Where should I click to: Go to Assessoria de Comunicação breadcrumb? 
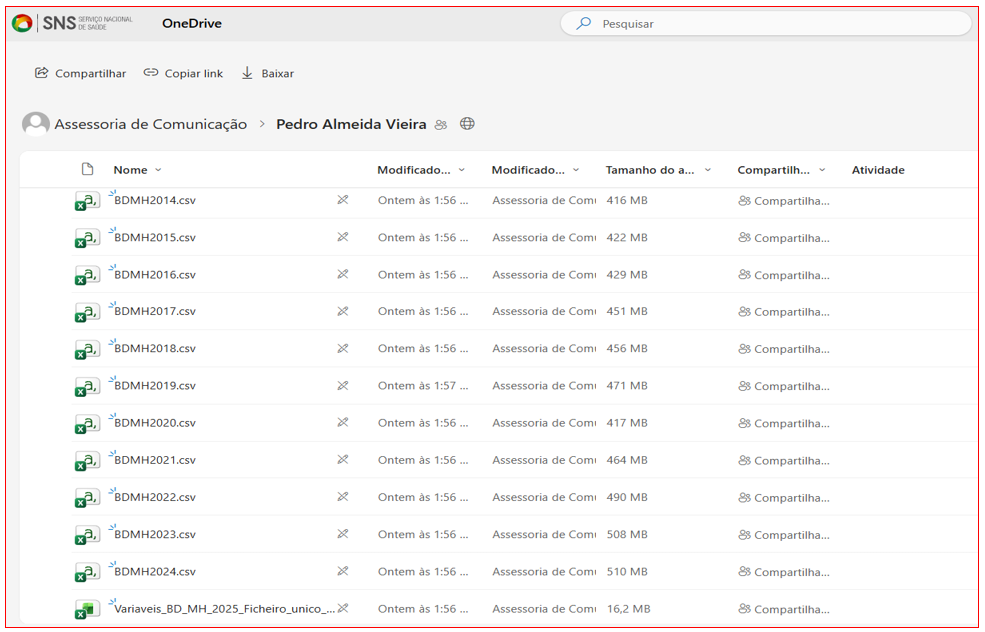click(150, 124)
